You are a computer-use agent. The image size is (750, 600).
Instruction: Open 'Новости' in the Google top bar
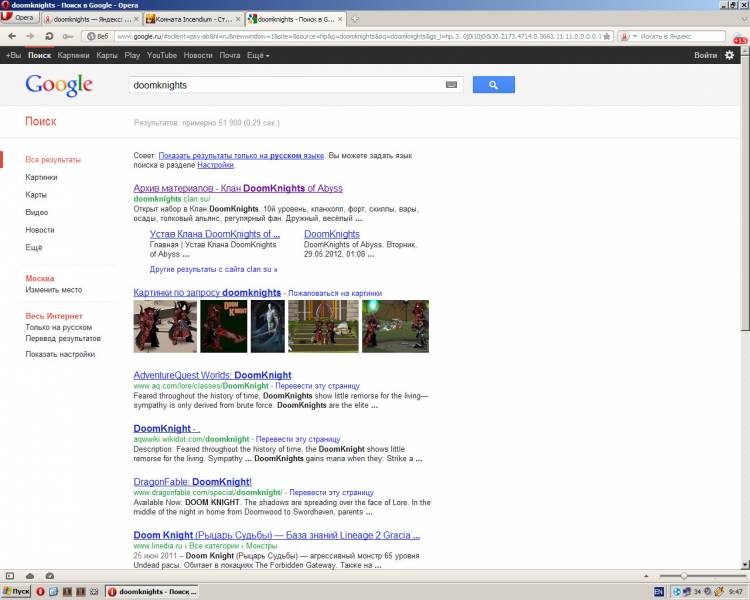click(x=198, y=56)
